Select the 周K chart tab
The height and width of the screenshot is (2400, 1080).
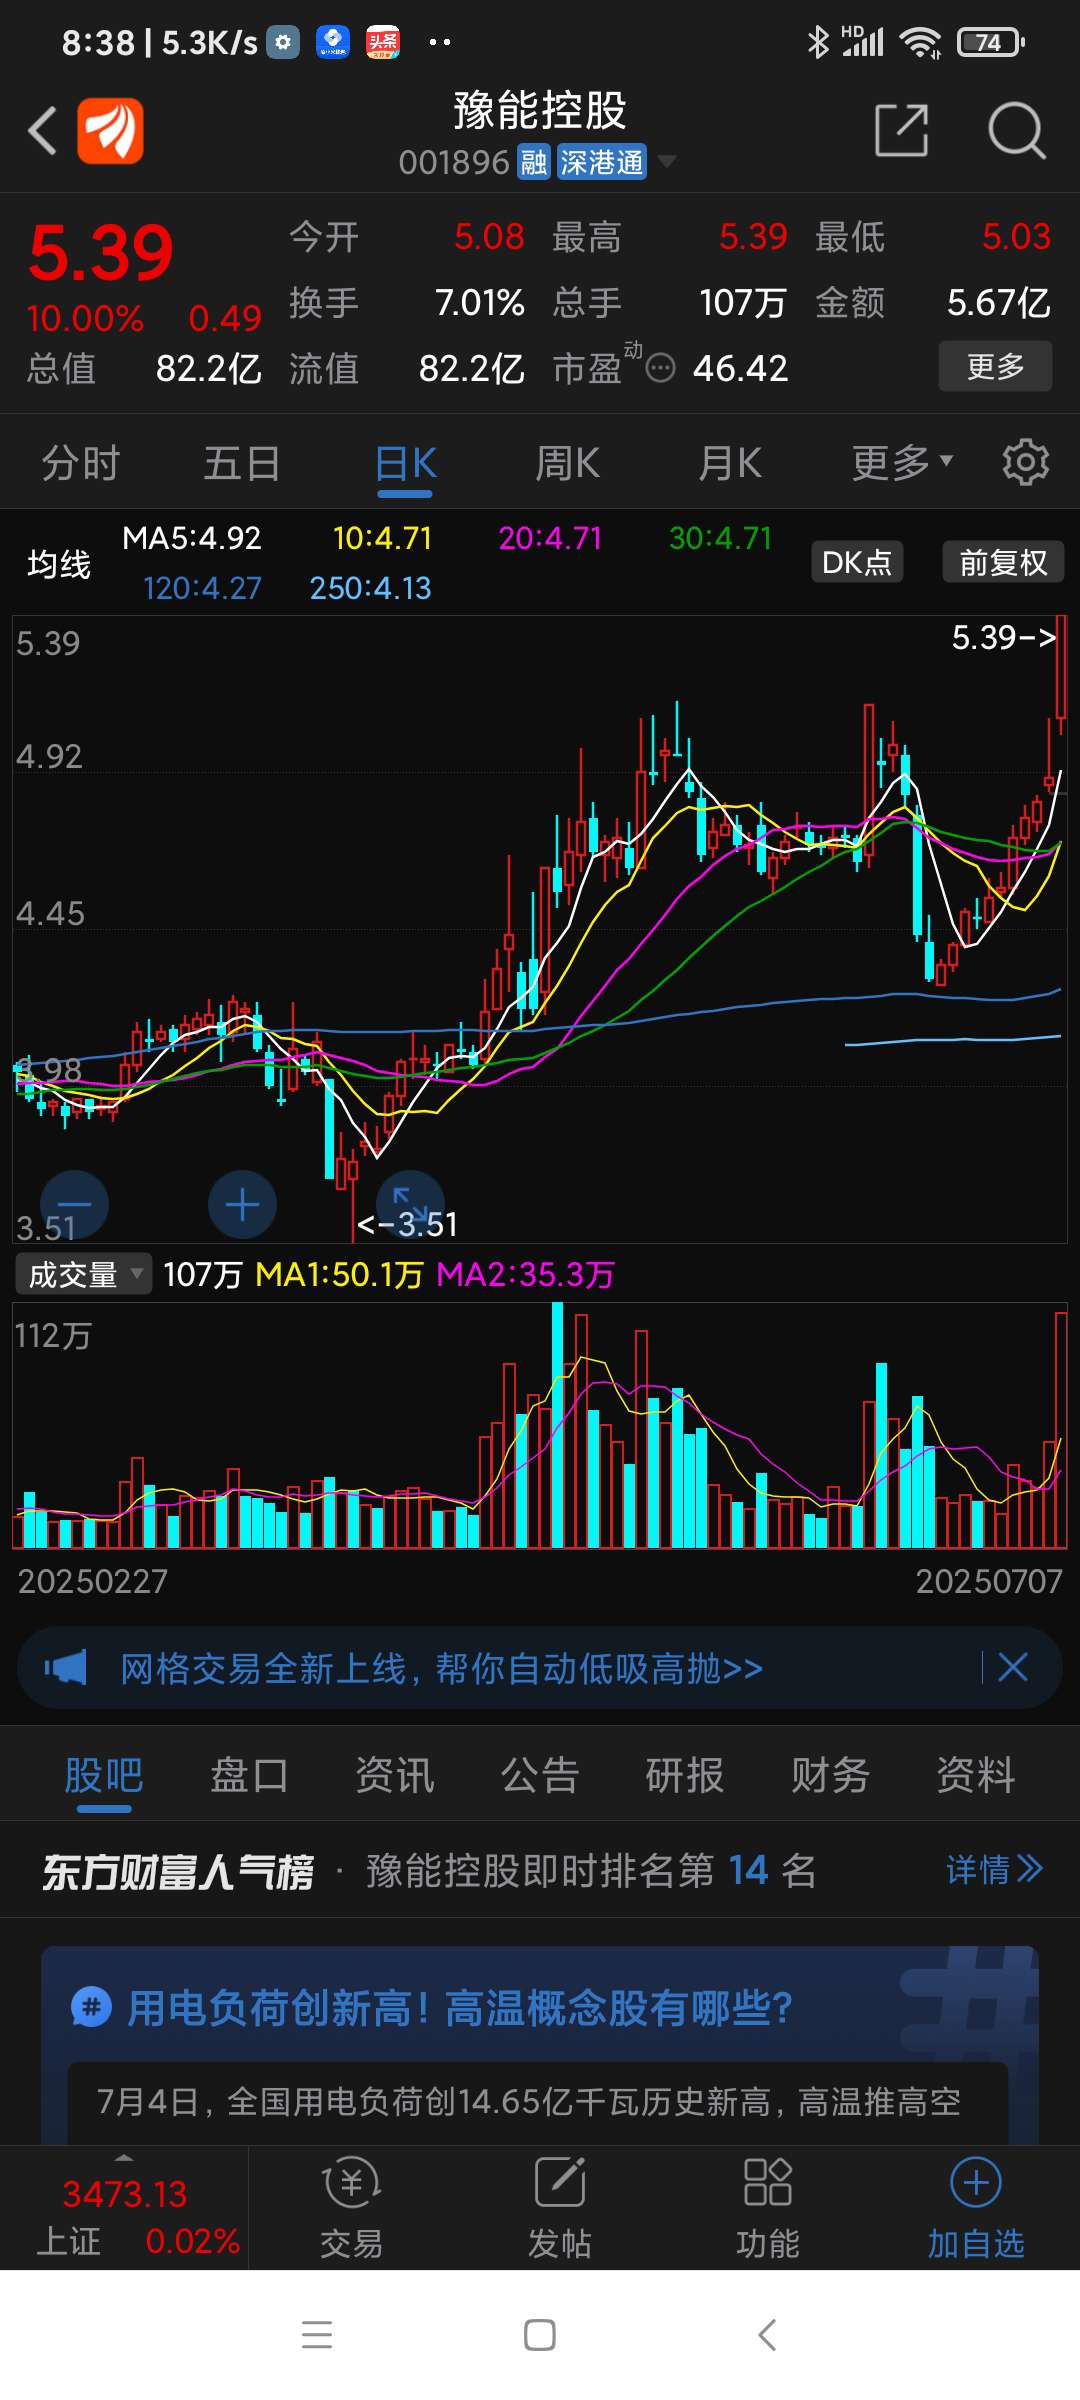568,463
